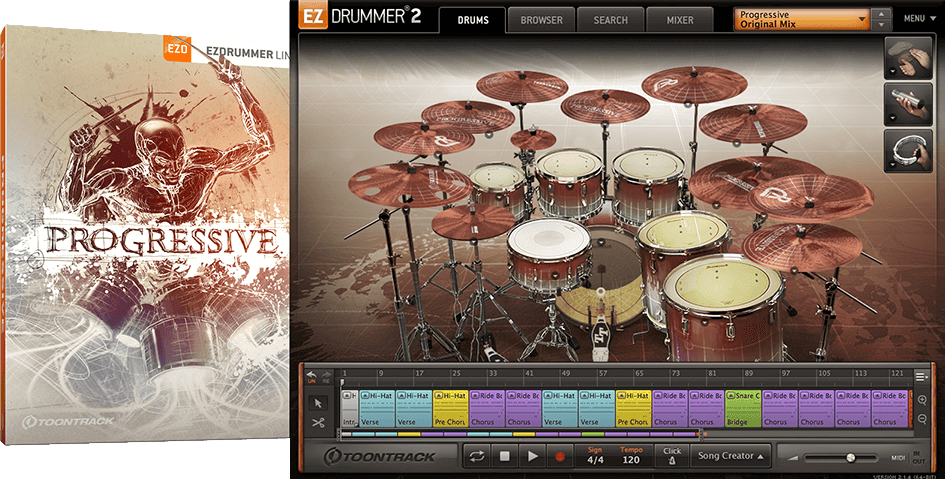The image size is (945, 479).
Task: Hit the largest floor tom in front
Action: (x=723, y=307)
